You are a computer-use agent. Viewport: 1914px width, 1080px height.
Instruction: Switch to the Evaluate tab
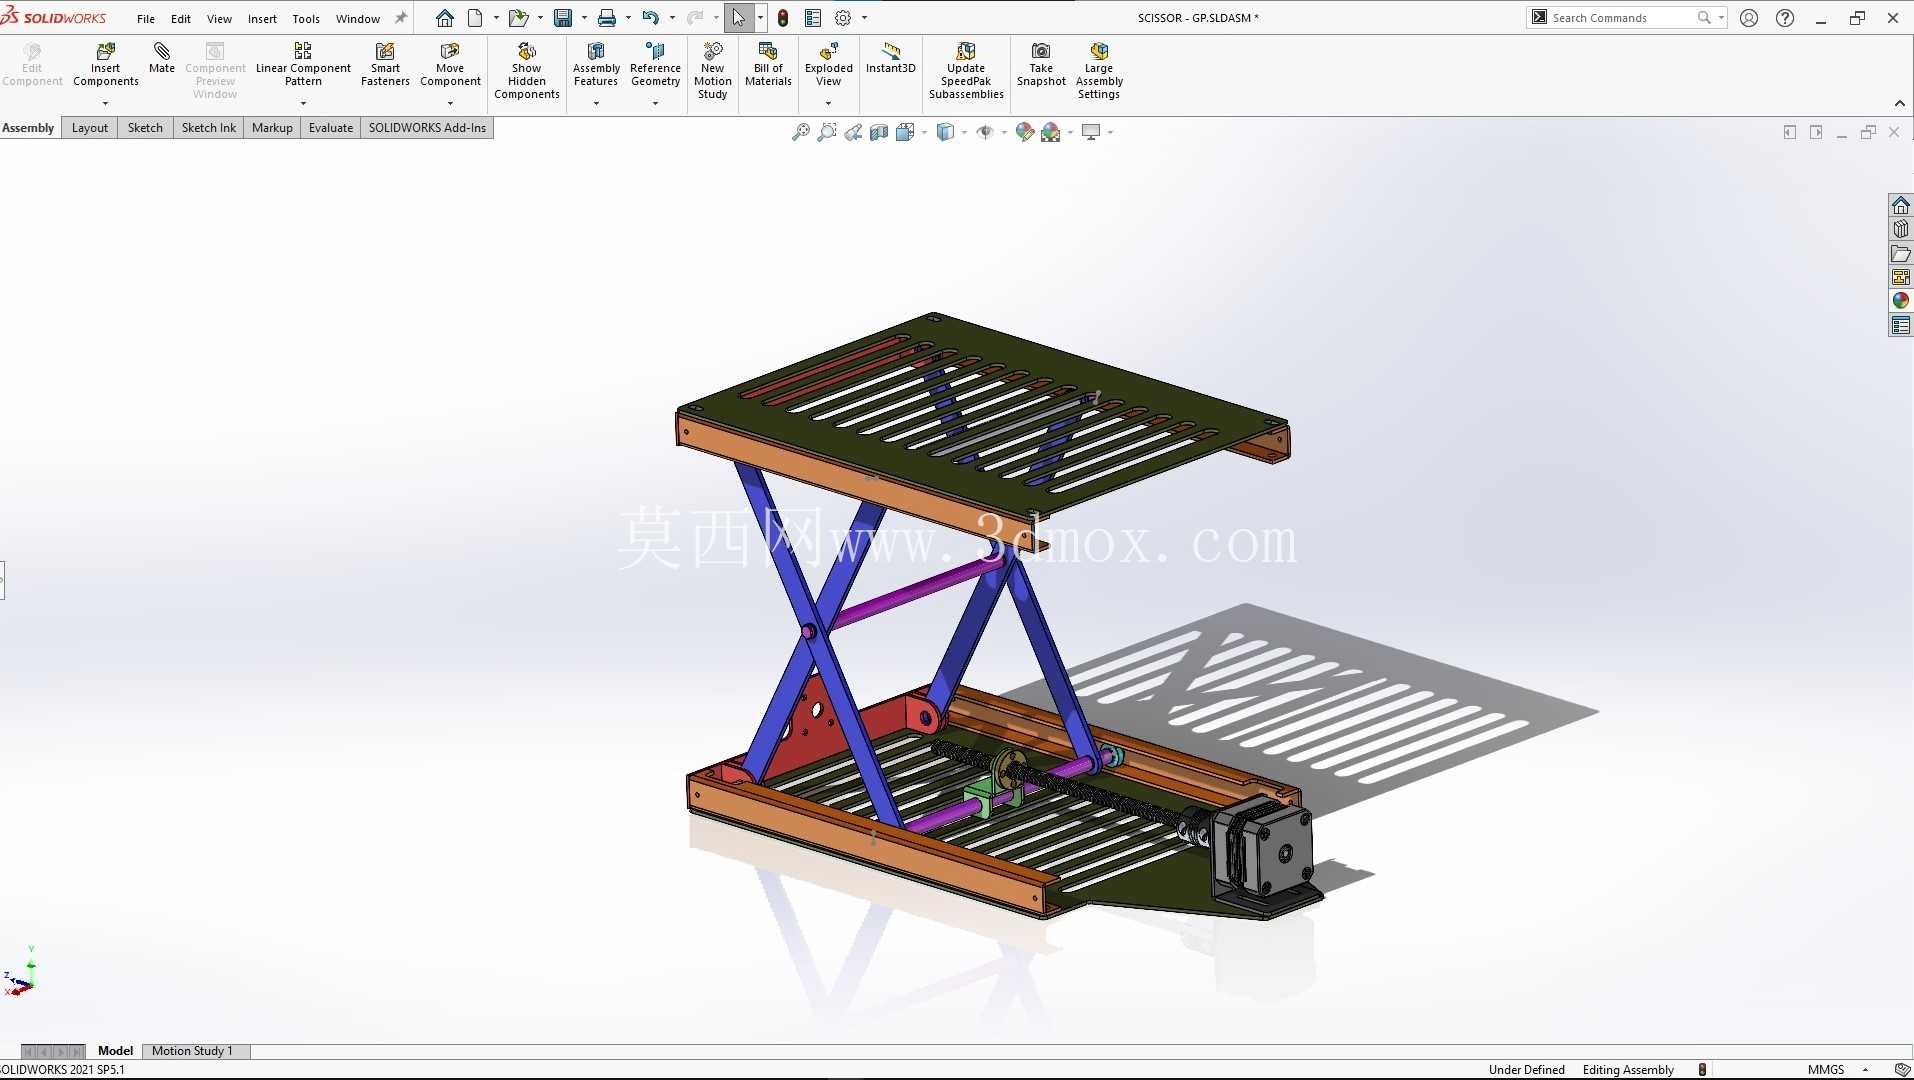coord(331,128)
